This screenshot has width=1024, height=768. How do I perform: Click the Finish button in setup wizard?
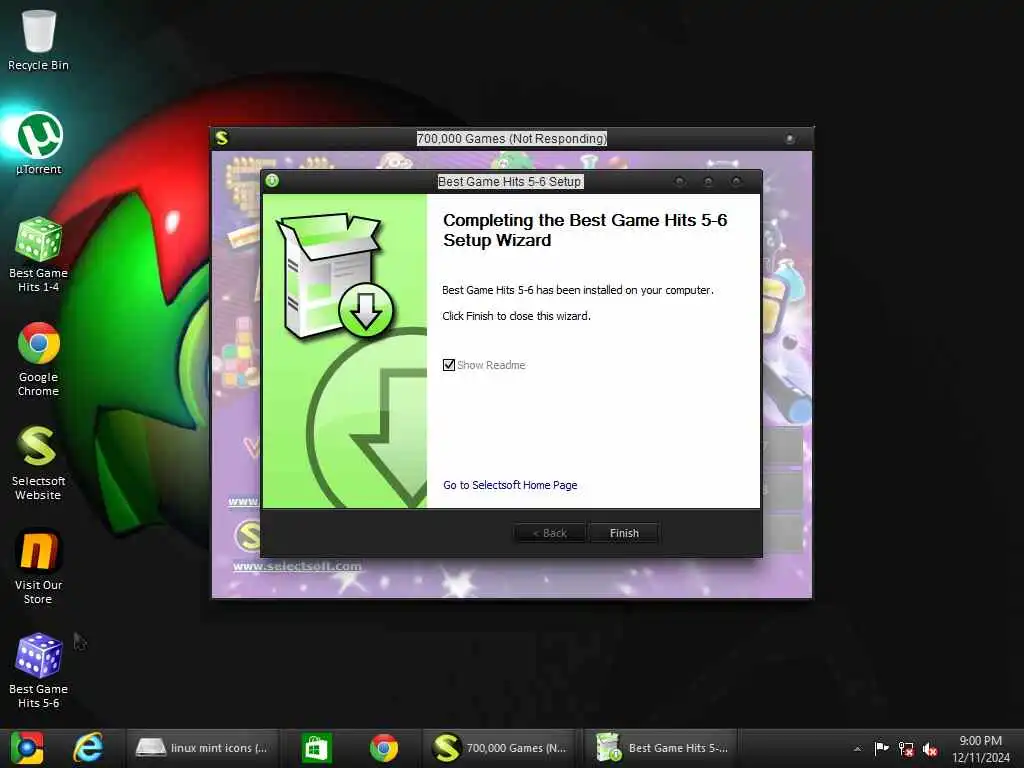point(624,533)
